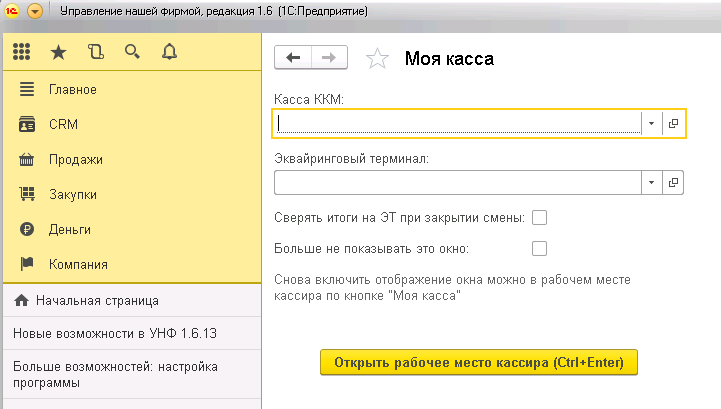Image resolution: width=721 pixels, height=409 pixels.
Task: Click the Деньги ruble coin icon
Action: coord(27,229)
